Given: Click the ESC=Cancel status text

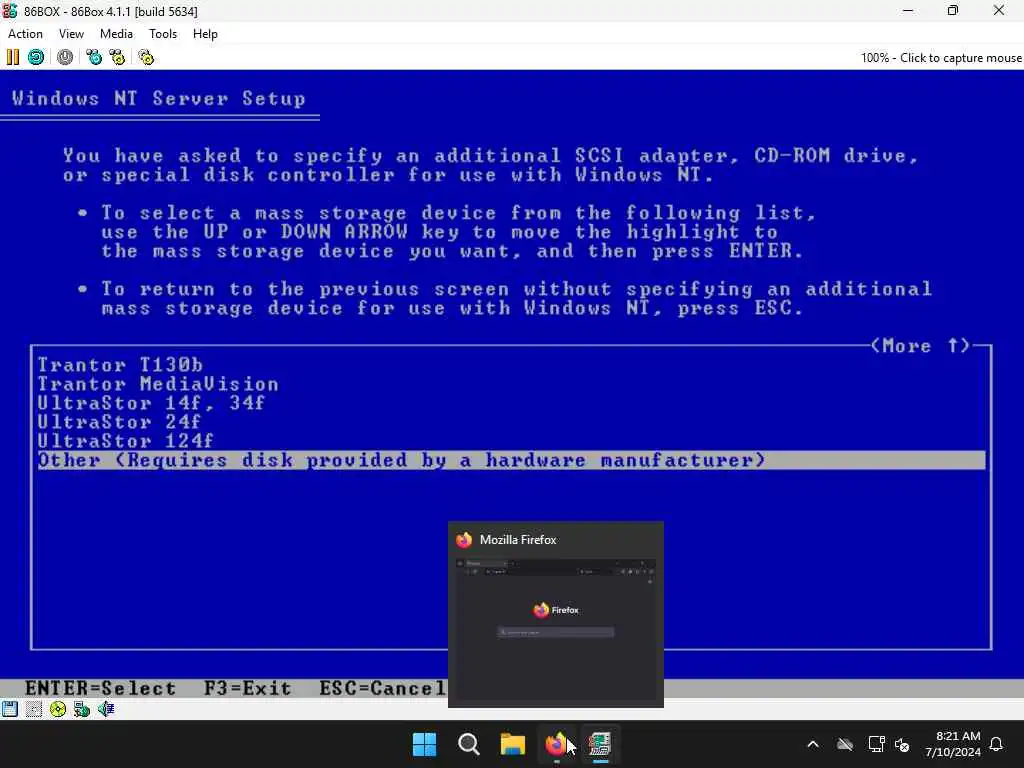Looking at the screenshot, I should [383, 688].
